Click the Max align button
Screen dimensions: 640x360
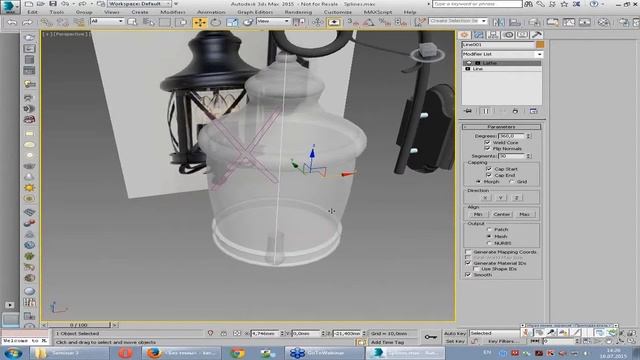[524, 214]
